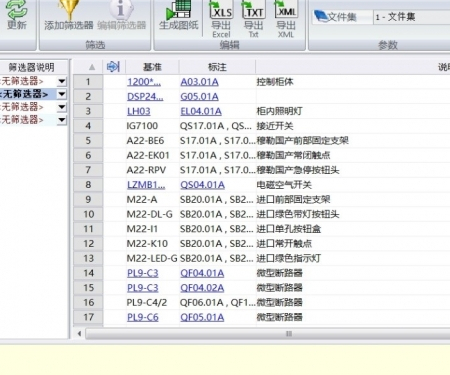The width and height of the screenshot is (450, 375).
Task: Open the A03.01A mark link
Action: (x=199, y=82)
